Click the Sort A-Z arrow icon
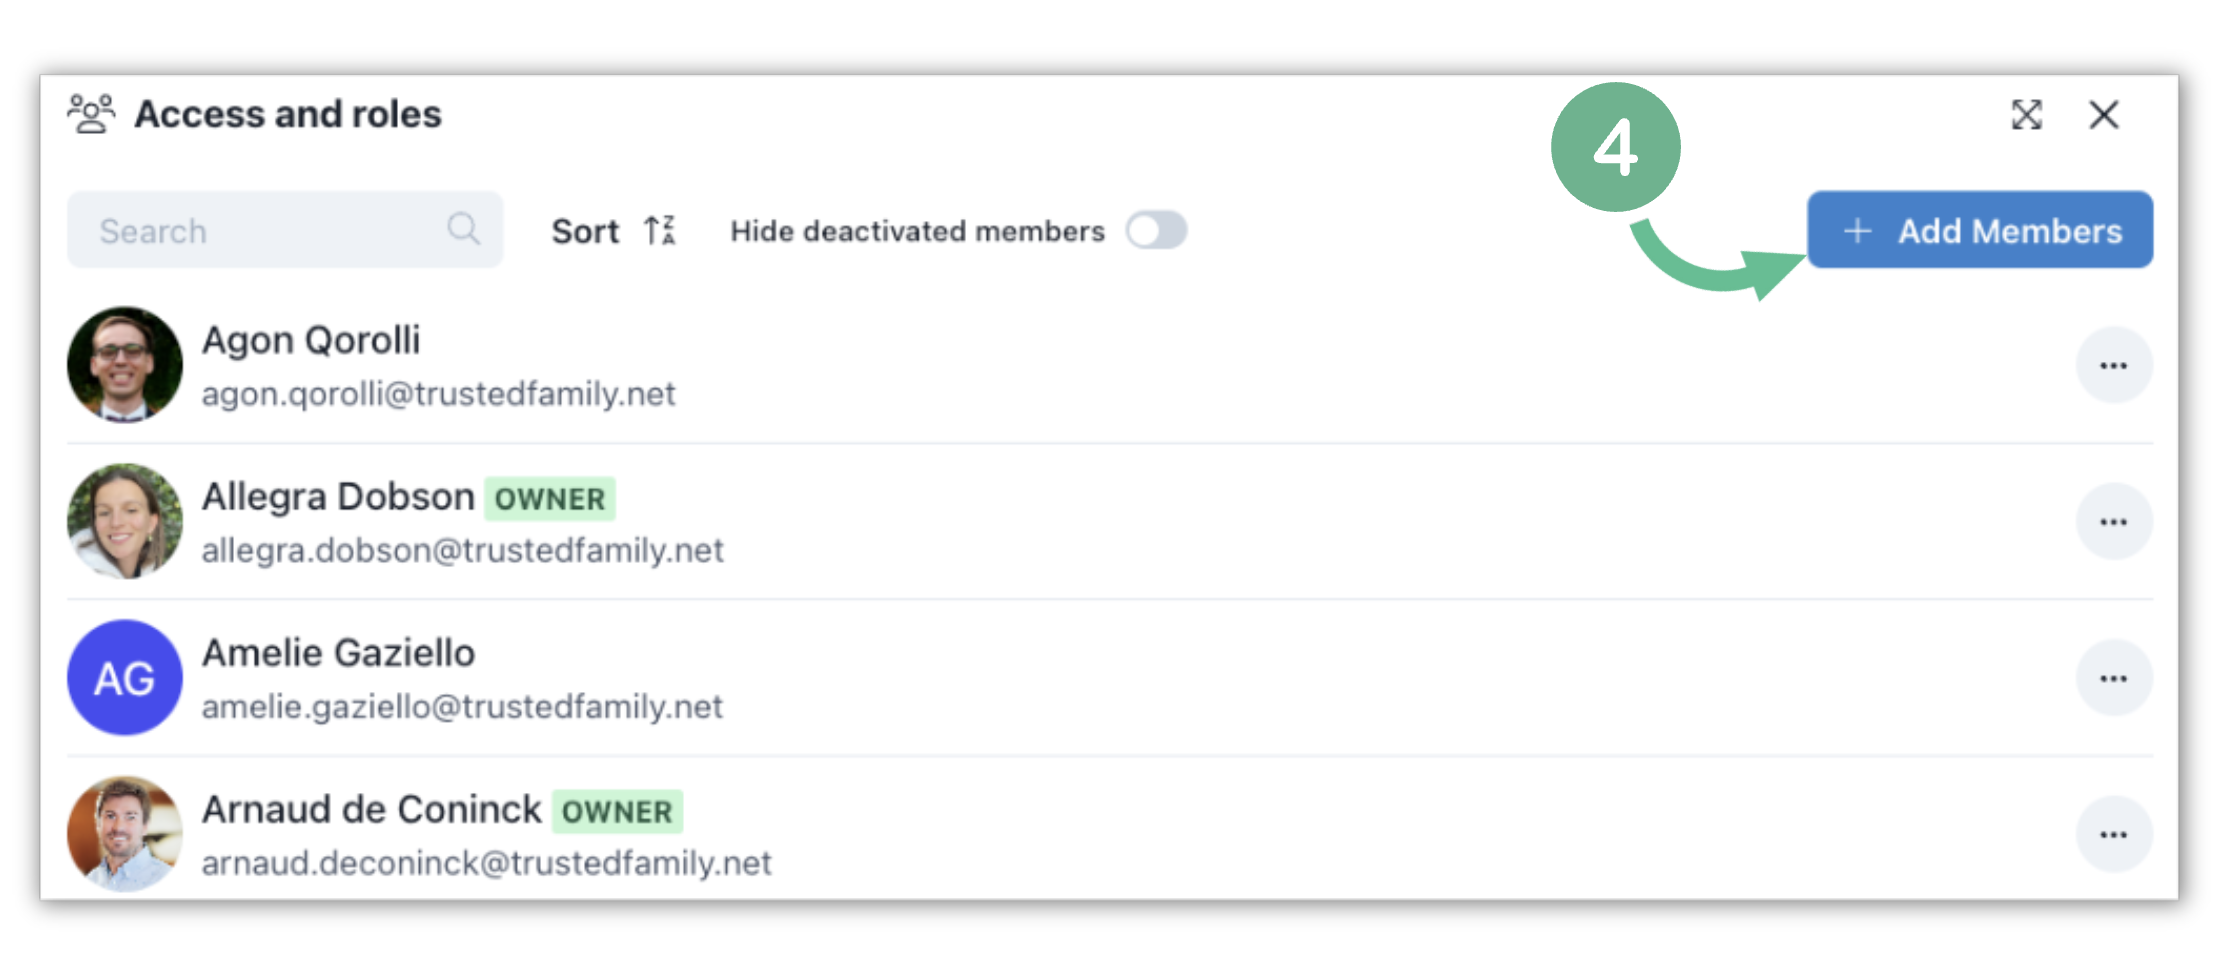Screen dimensions: 2236x974 click(x=660, y=231)
